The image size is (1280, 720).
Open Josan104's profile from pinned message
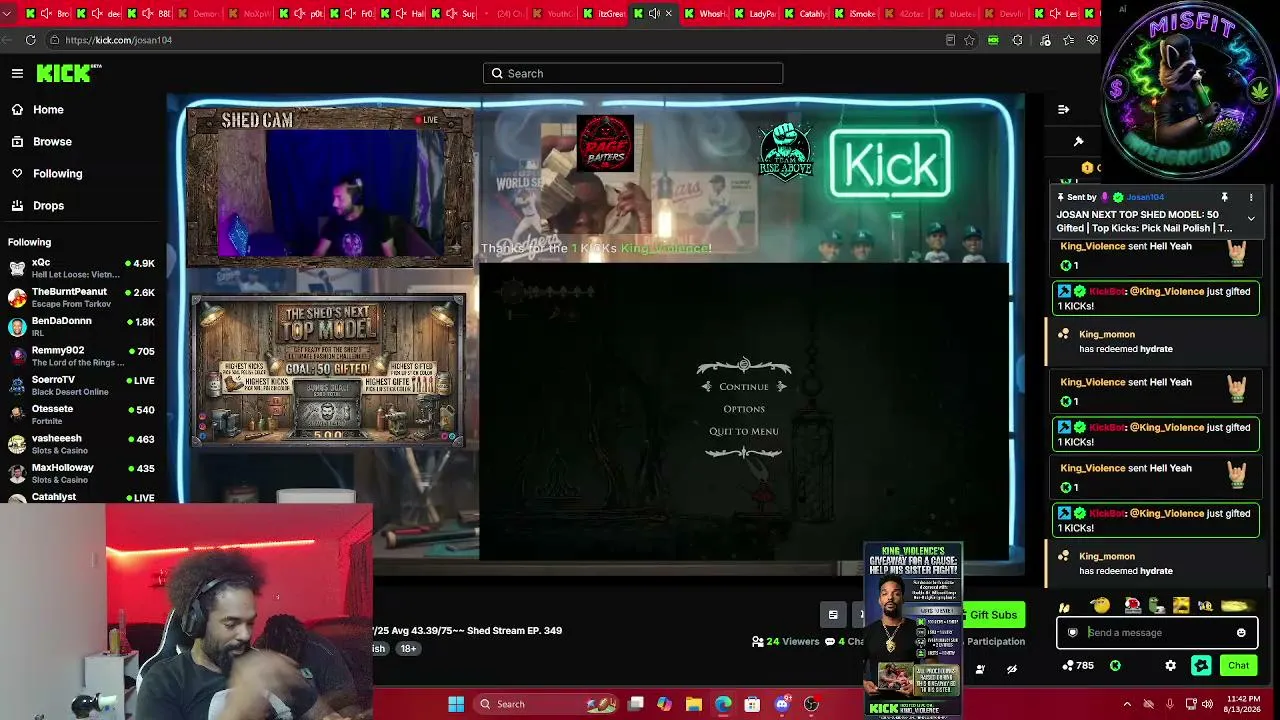(x=1145, y=197)
